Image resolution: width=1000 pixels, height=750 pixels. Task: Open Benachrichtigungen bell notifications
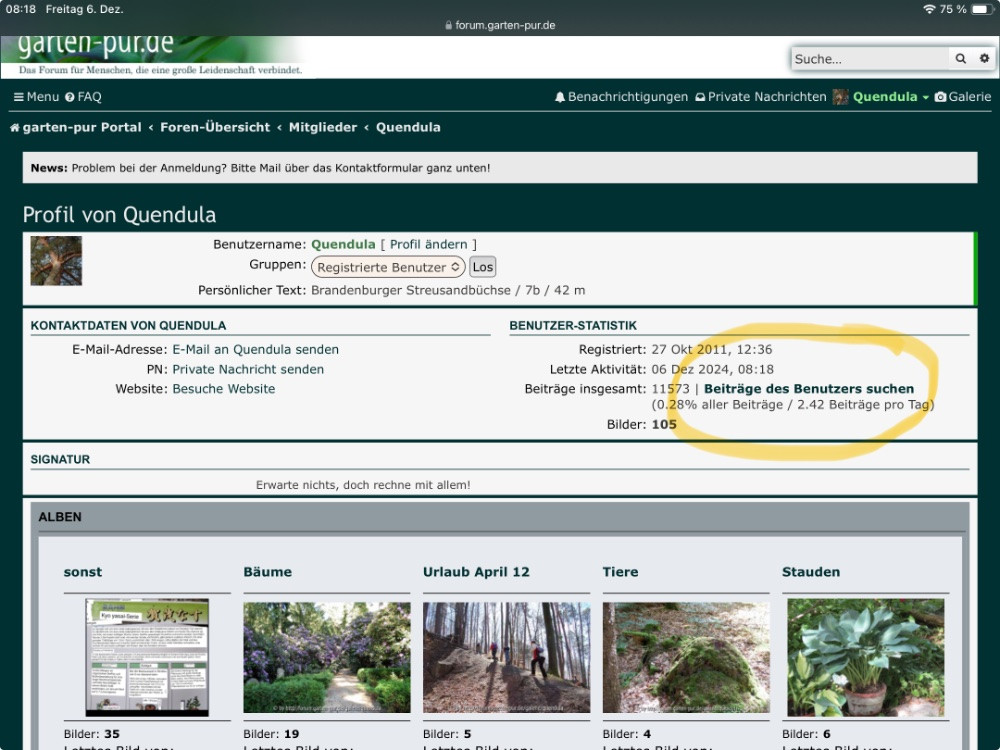(x=621, y=97)
